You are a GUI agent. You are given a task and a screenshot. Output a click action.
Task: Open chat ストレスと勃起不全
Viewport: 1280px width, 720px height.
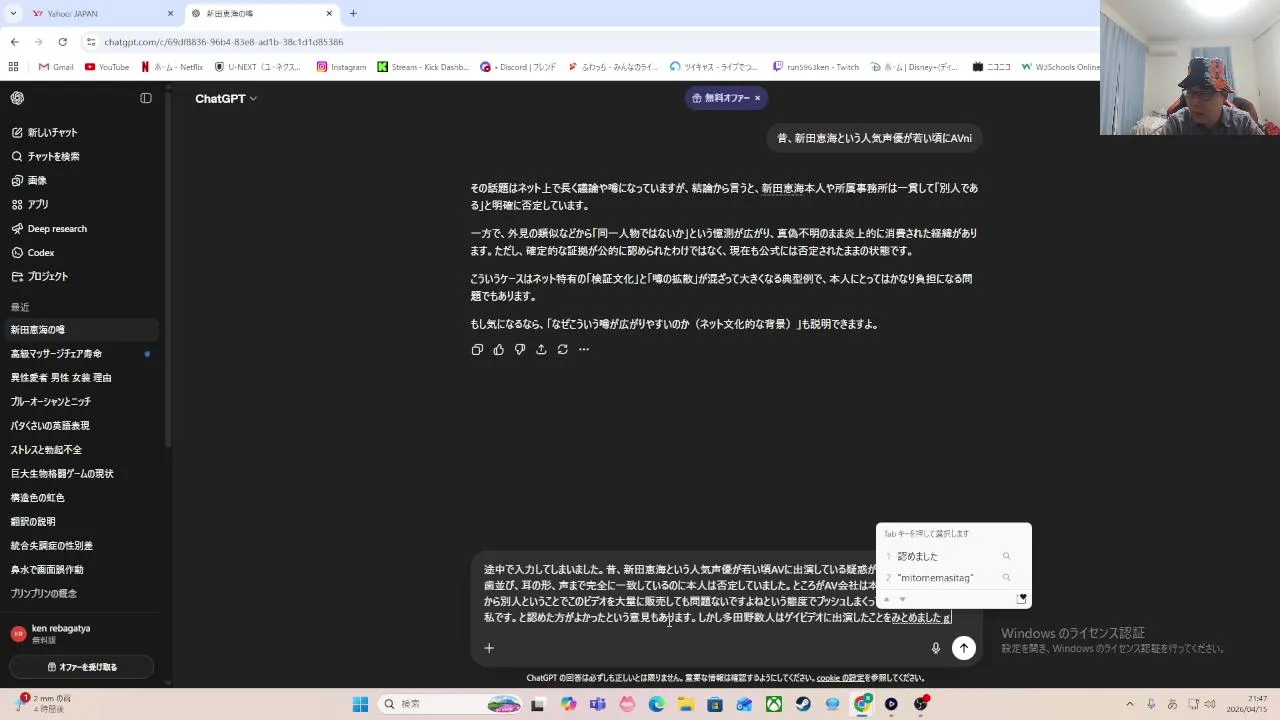[80, 450]
